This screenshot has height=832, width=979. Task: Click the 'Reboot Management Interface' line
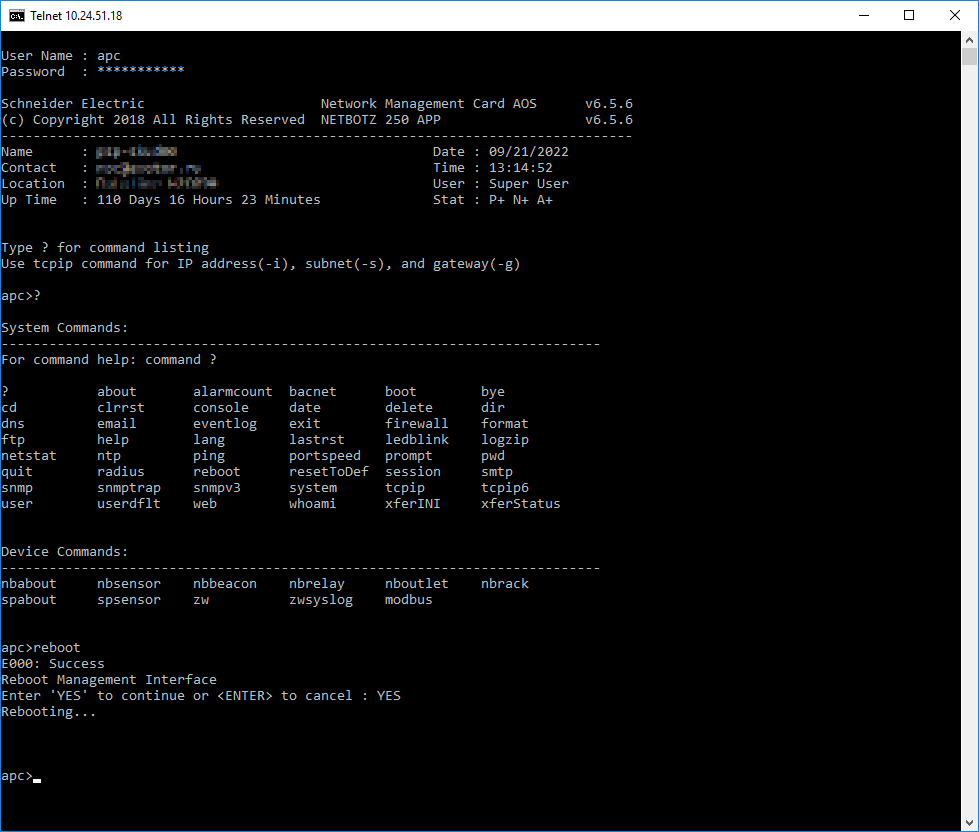click(x=109, y=679)
